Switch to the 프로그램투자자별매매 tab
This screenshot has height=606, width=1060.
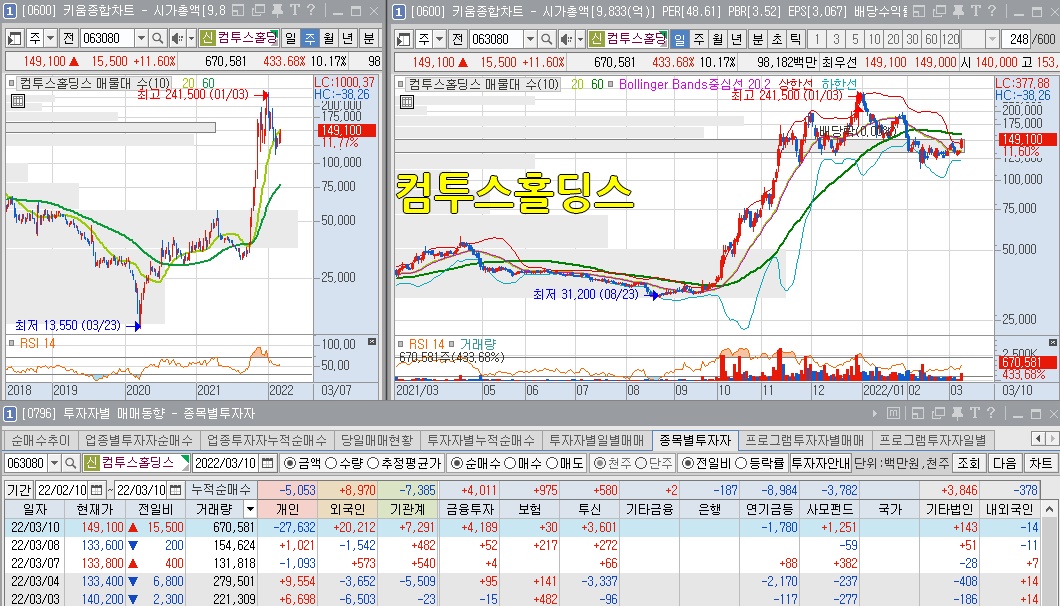(804, 440)
